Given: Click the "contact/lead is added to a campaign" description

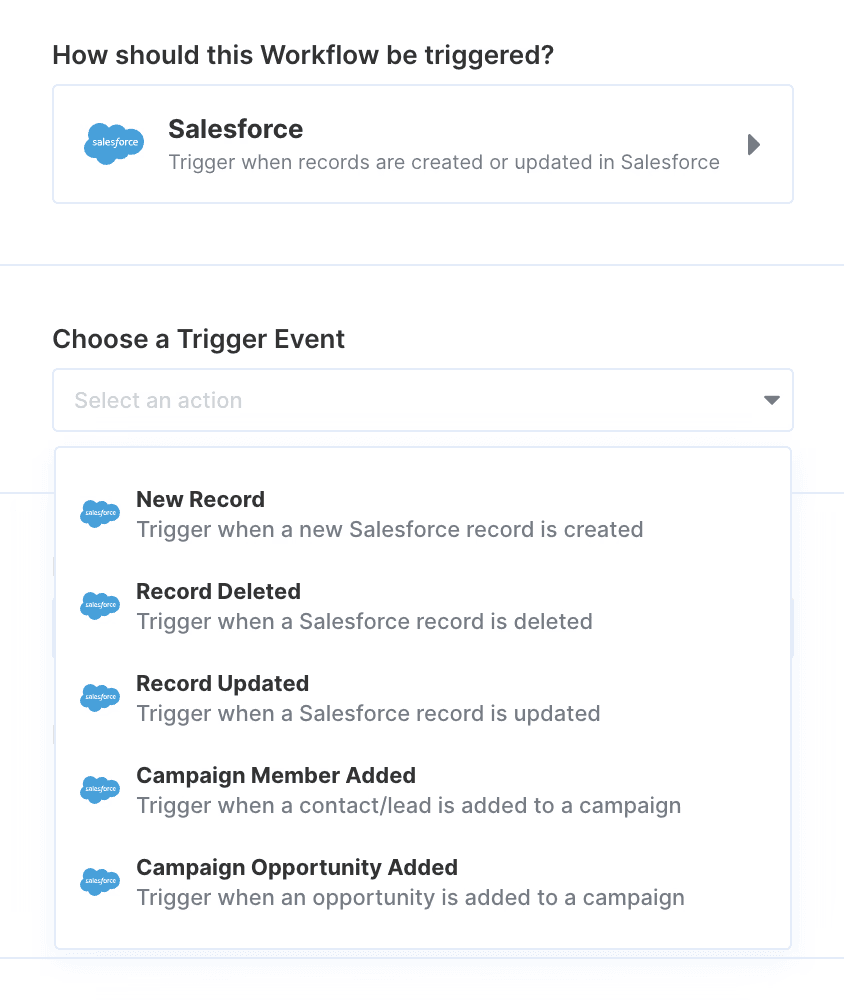Looking at the screenshot, I should tap(408, 805).
